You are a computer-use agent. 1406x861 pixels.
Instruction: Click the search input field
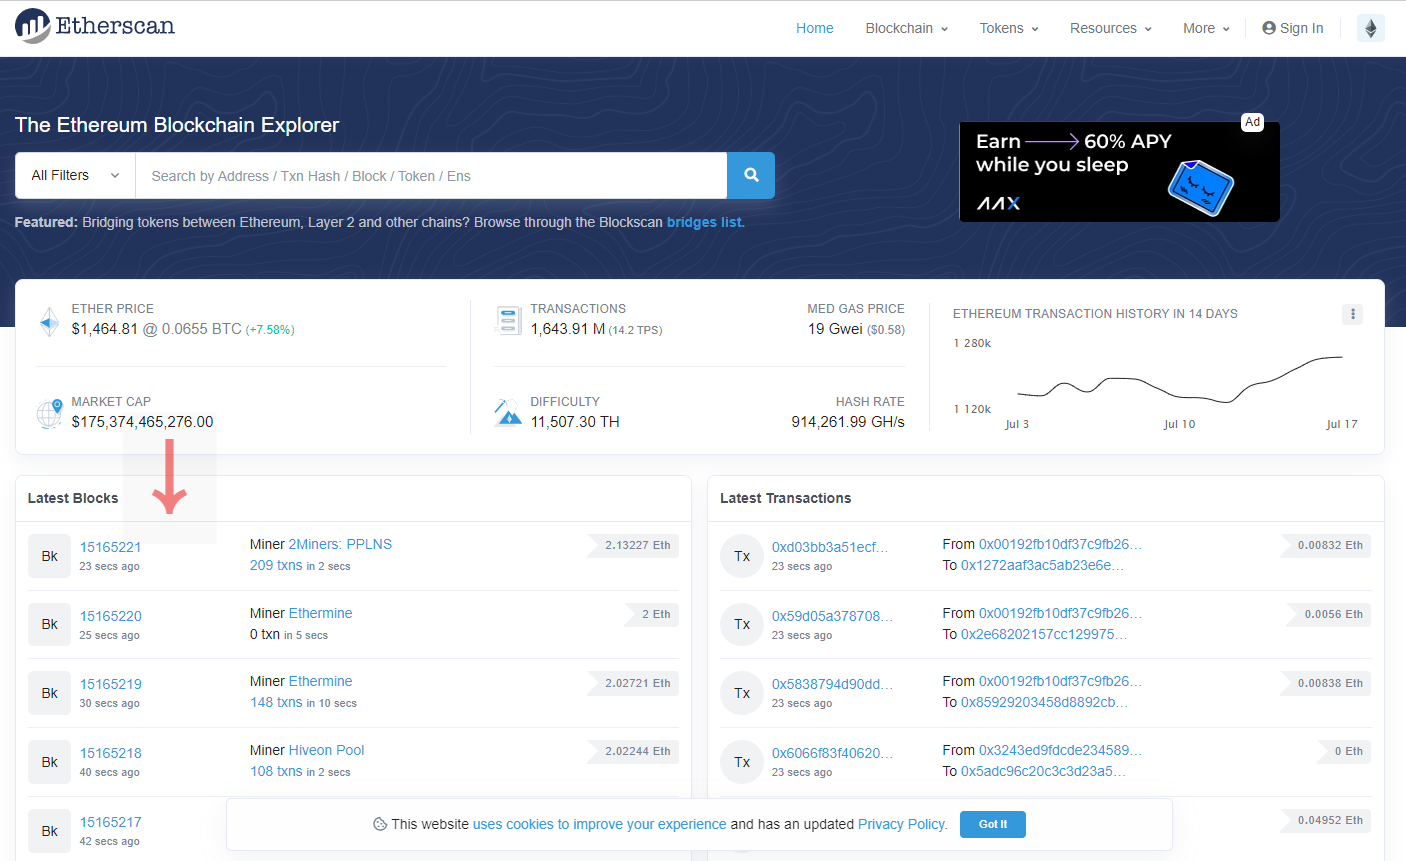tap(431, 175)
